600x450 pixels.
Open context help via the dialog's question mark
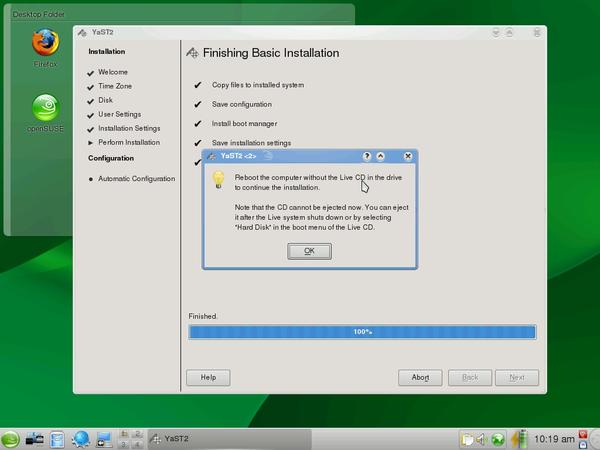(x=367, y=156)
